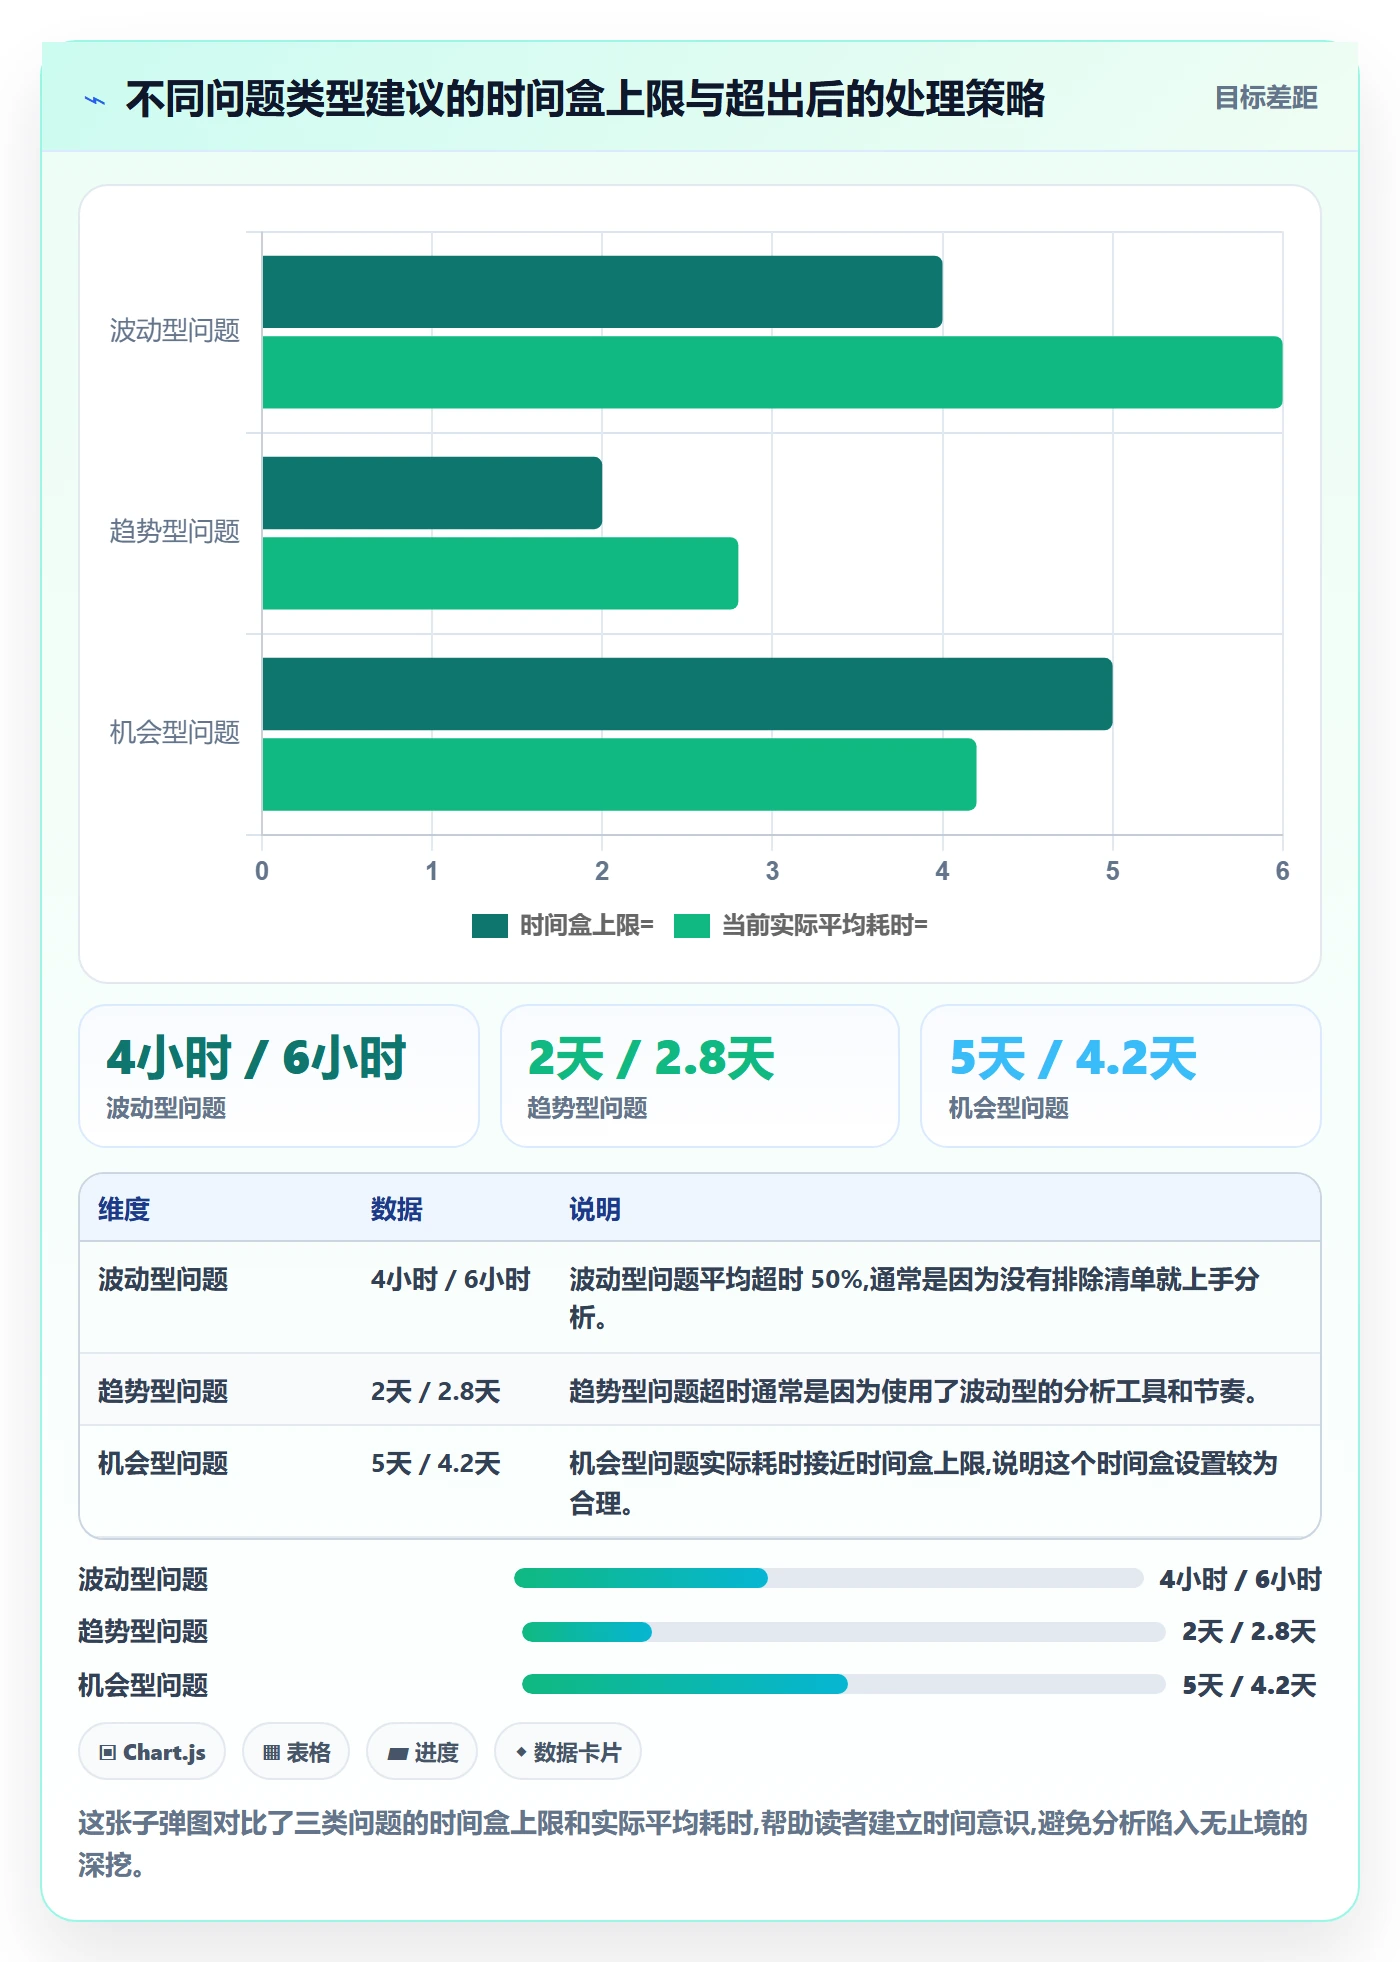Click the 时间盒上限= legend label

586,926
